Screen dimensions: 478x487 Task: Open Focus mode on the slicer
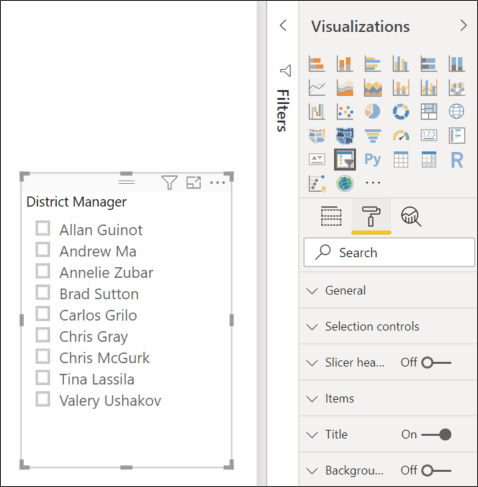pyautogui.click(x=194, y=182)
